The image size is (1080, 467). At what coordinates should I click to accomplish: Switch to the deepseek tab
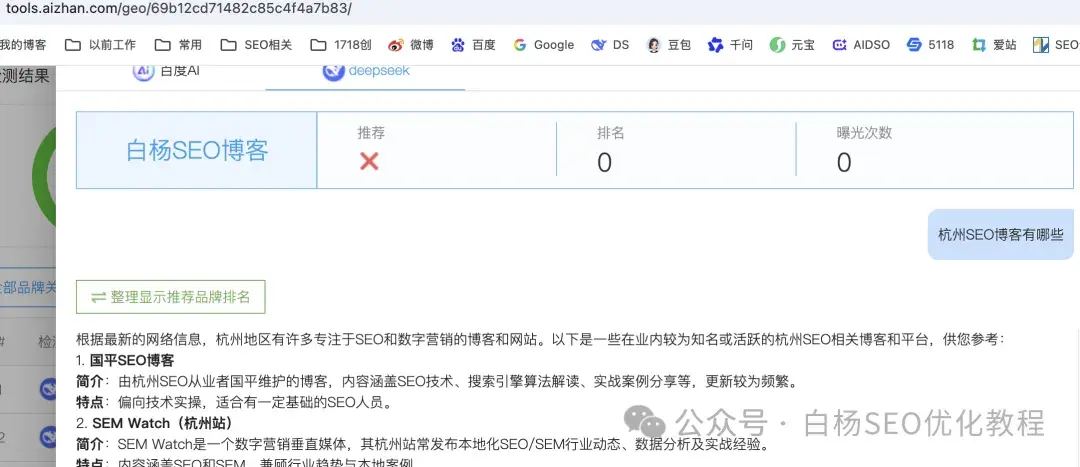point(366,70)
